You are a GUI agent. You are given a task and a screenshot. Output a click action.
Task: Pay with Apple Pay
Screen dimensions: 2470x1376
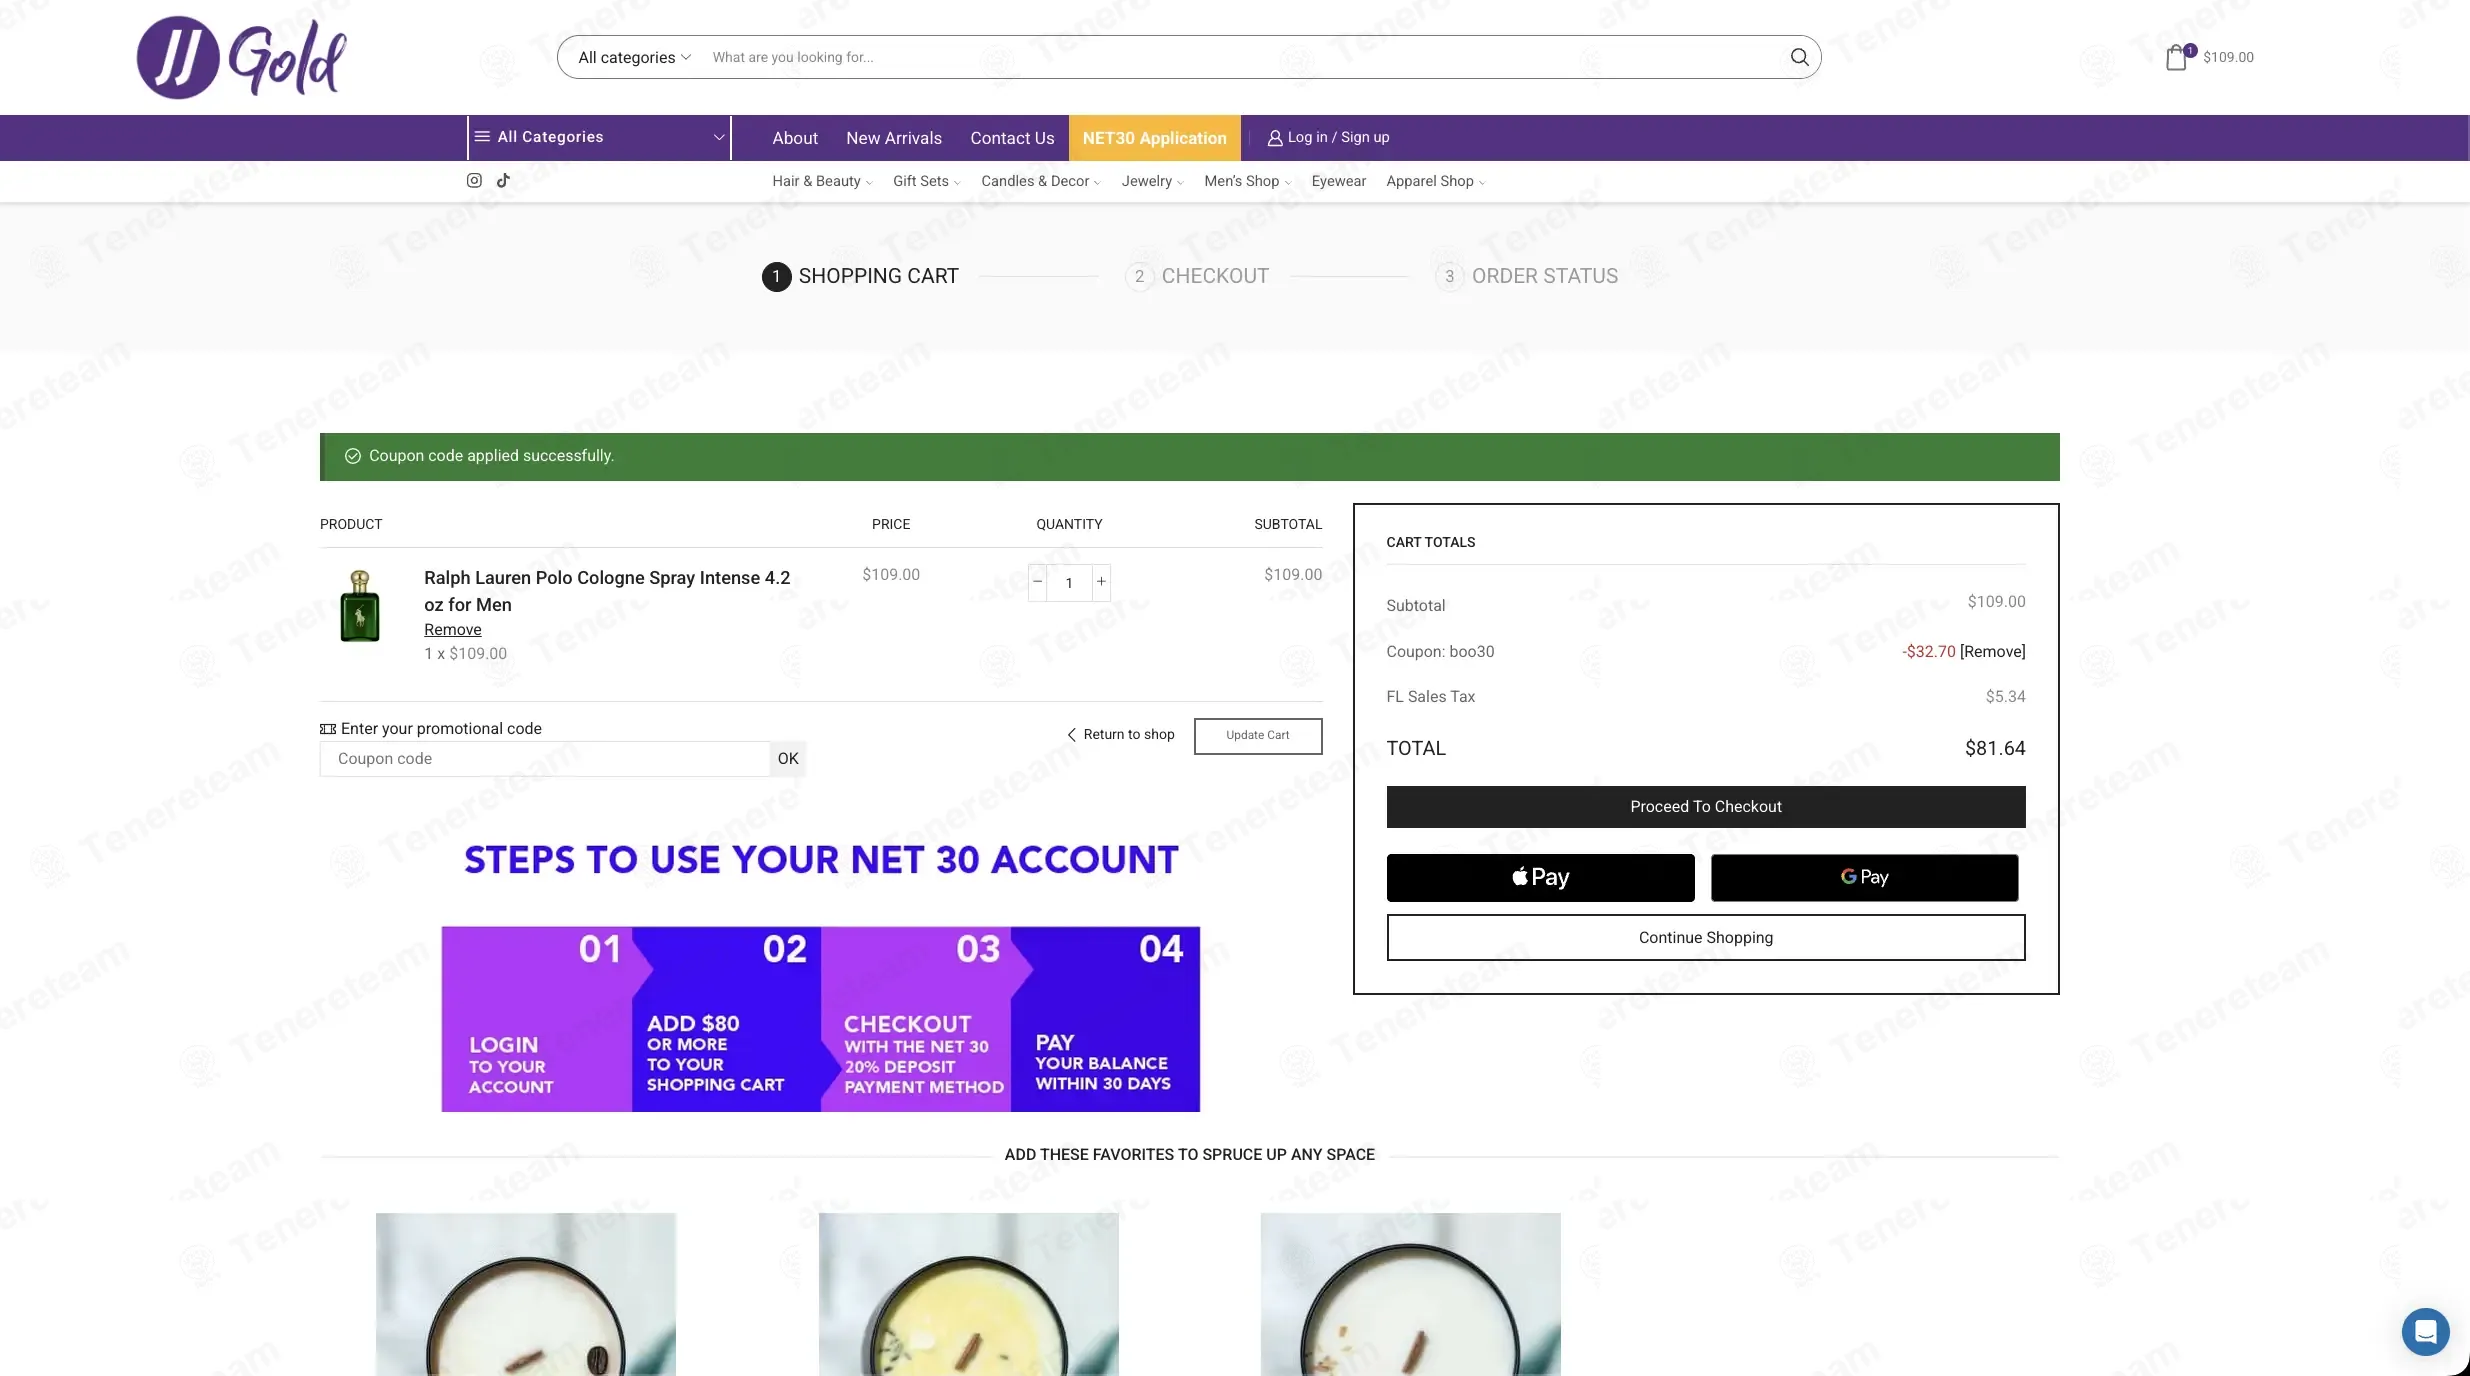coord(1540,878)
